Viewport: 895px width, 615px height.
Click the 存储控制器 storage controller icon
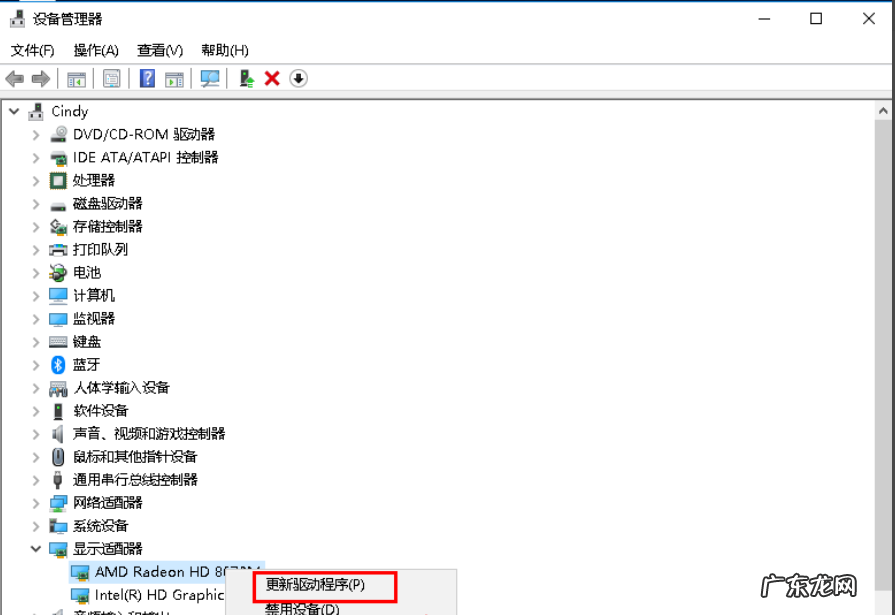tap(58, 227)
